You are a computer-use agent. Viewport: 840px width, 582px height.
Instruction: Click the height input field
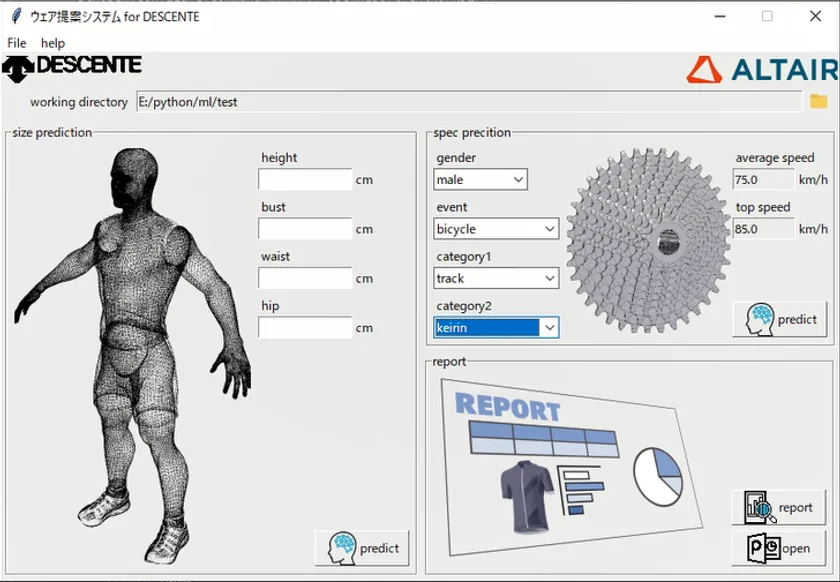(305, 180)
